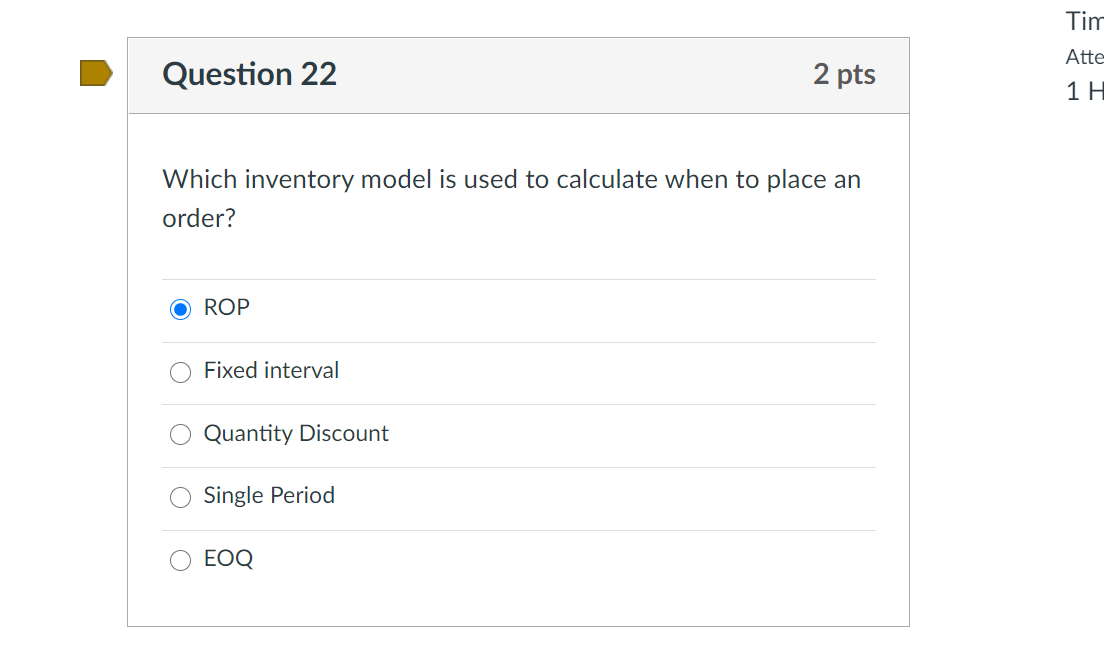Click the gray question header bar
Image resolution: width=1104 pixels, height=652 pixels.
[600, 75]
